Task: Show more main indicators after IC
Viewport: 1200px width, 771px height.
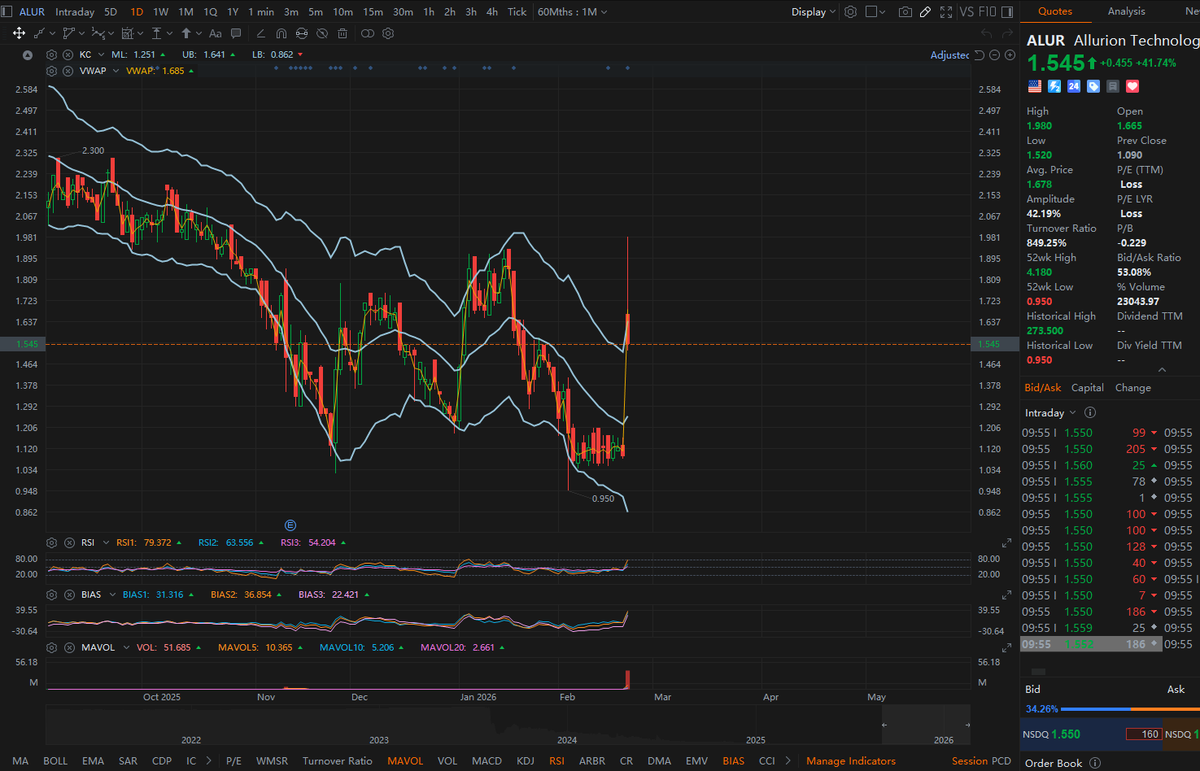Action: 207,761
